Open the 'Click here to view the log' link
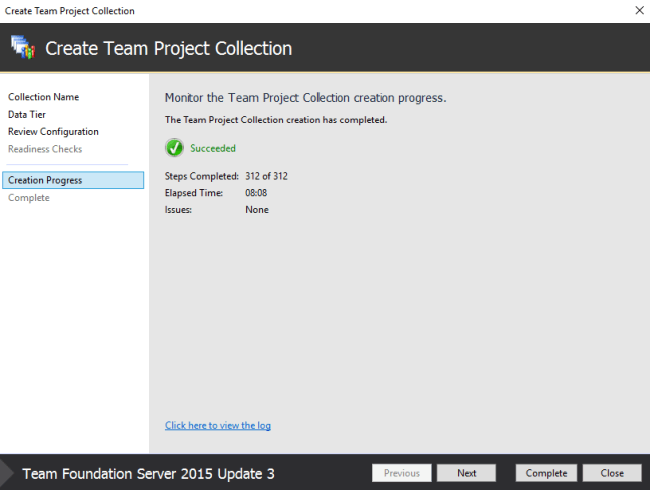 coord(218,425)
